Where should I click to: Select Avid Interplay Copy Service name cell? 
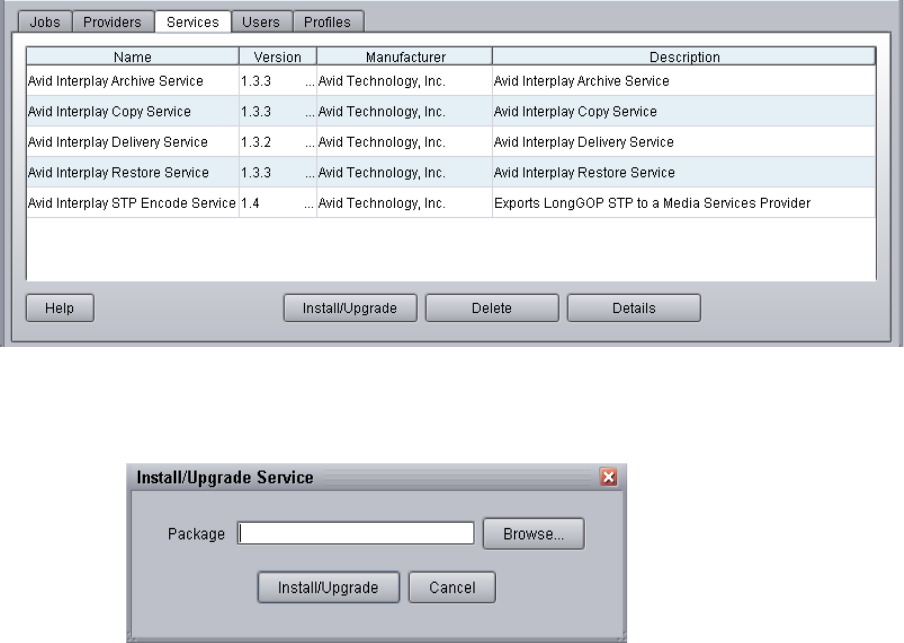[x=133, y=111]
